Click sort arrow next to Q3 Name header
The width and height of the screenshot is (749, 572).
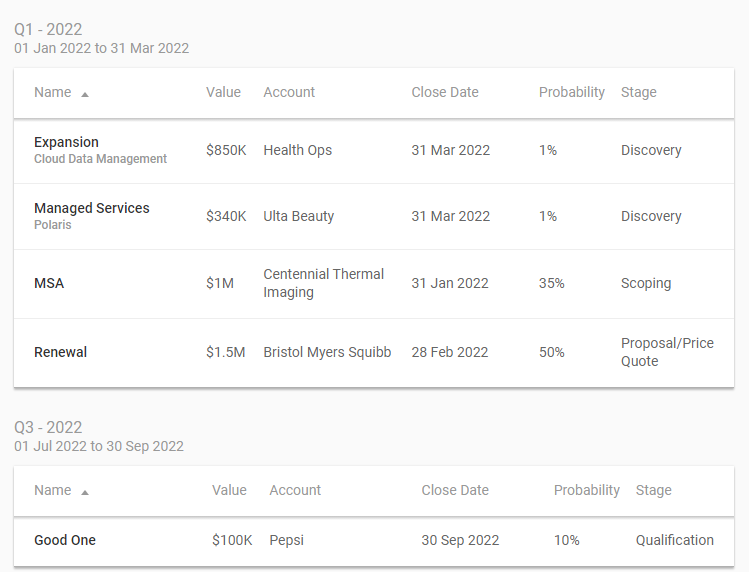click(85, 491)
